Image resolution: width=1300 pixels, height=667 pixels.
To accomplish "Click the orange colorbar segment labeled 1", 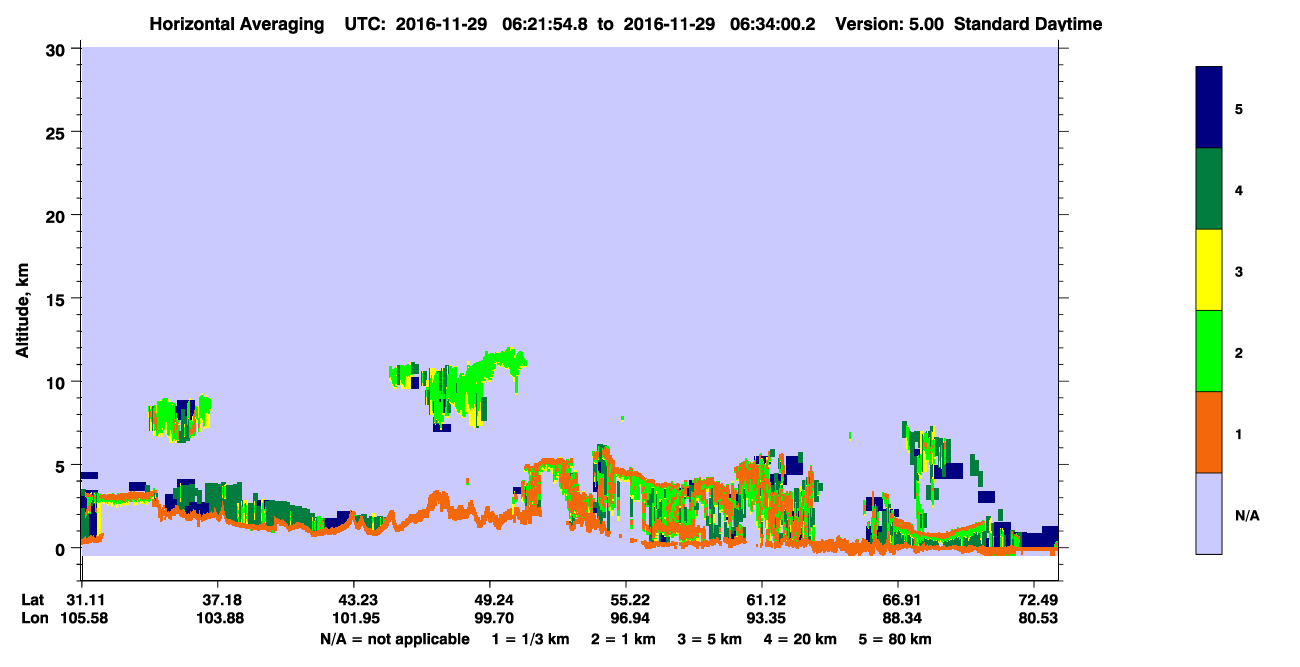I will (x=1209, y=432).
